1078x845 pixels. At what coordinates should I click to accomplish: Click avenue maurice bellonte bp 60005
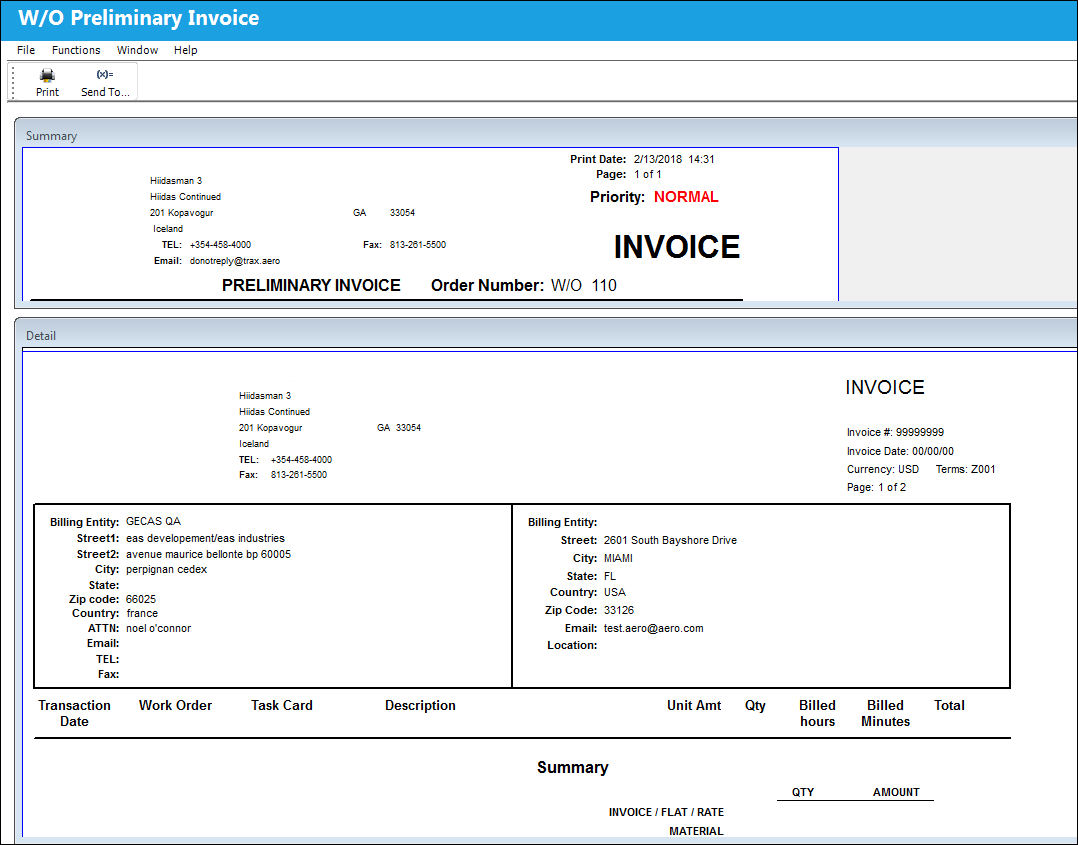point(208,554)
